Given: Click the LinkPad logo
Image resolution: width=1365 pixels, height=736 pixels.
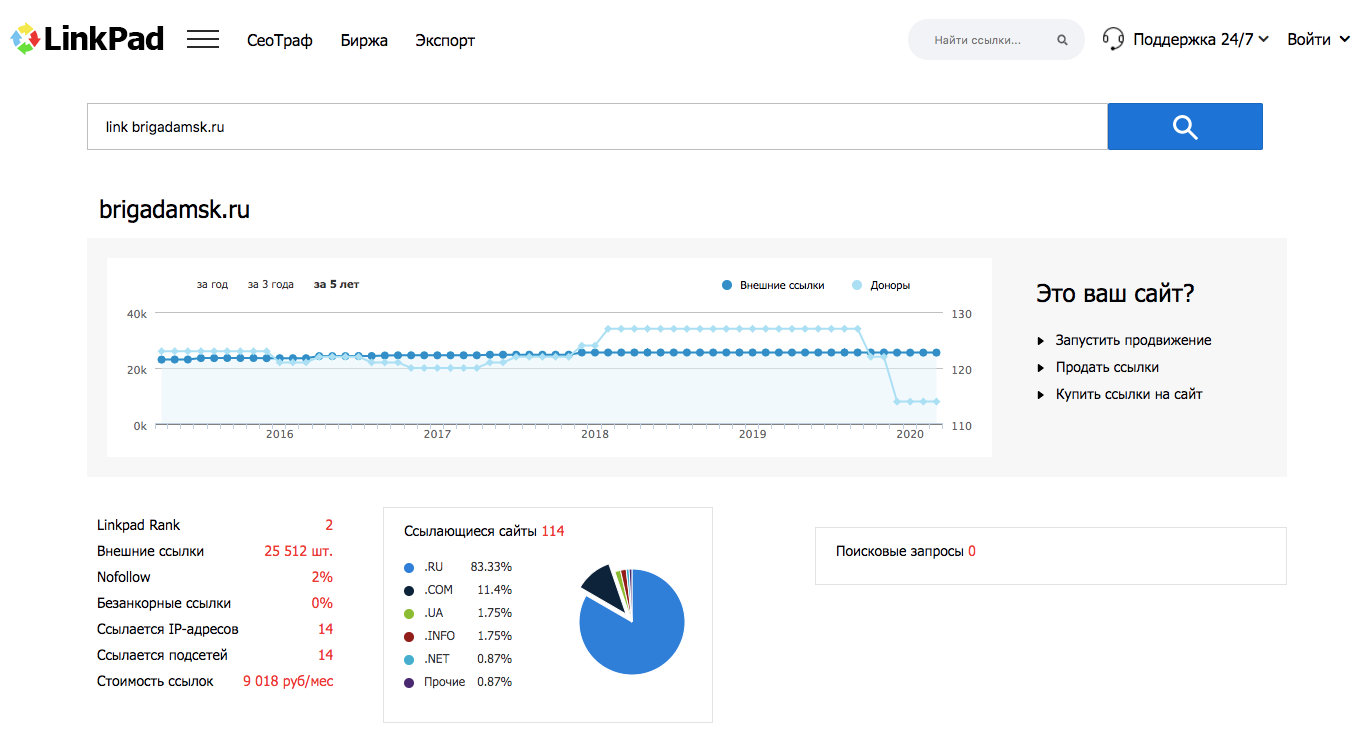Looking at the screenshot, I should pyautogui.click(x=87, y=39).
